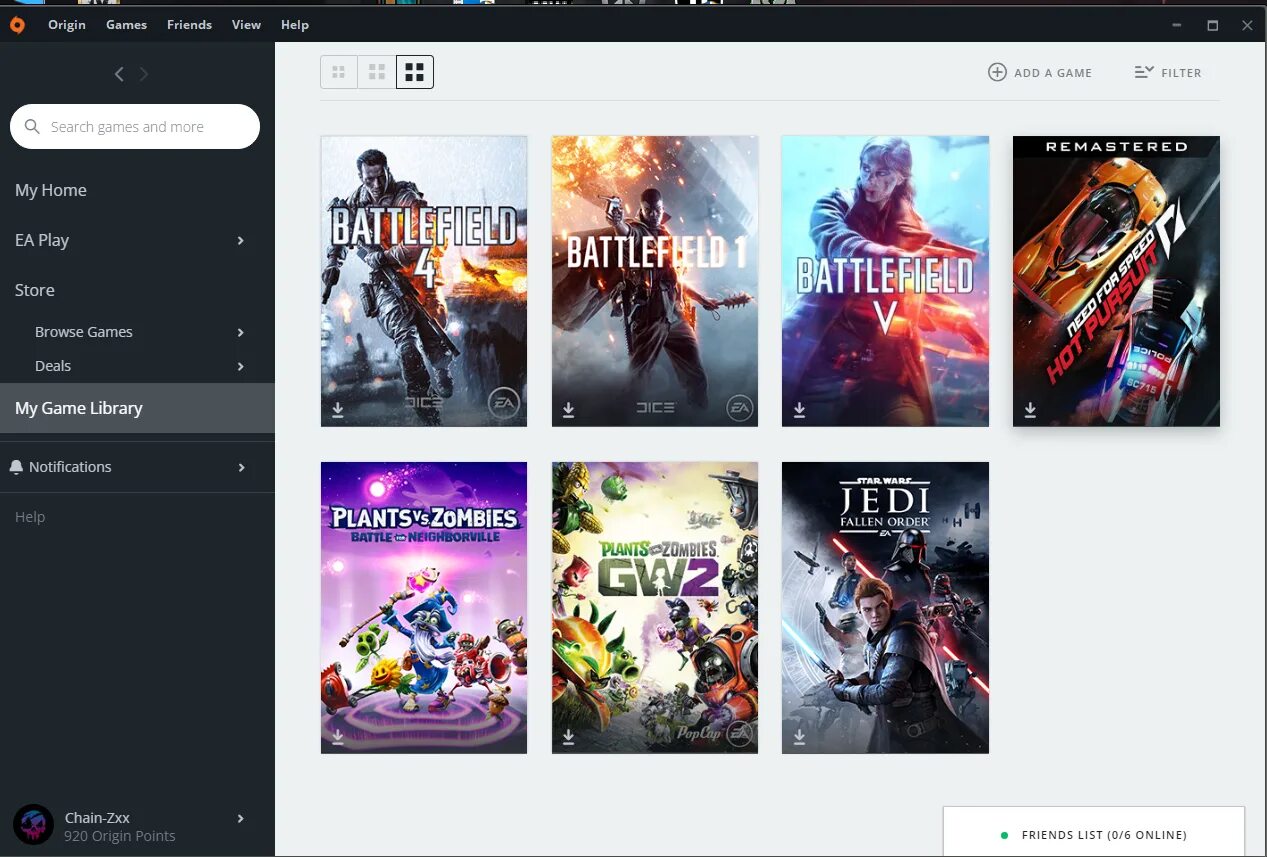This screenshot has width=1267, height=857.
Task: Open the Plants vs Zombies GW2 tile
Action: point(655,608)
